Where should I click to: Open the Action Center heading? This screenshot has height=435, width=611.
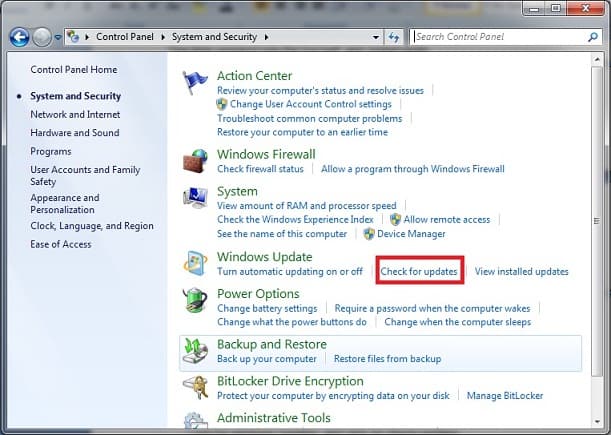[254, 76]
